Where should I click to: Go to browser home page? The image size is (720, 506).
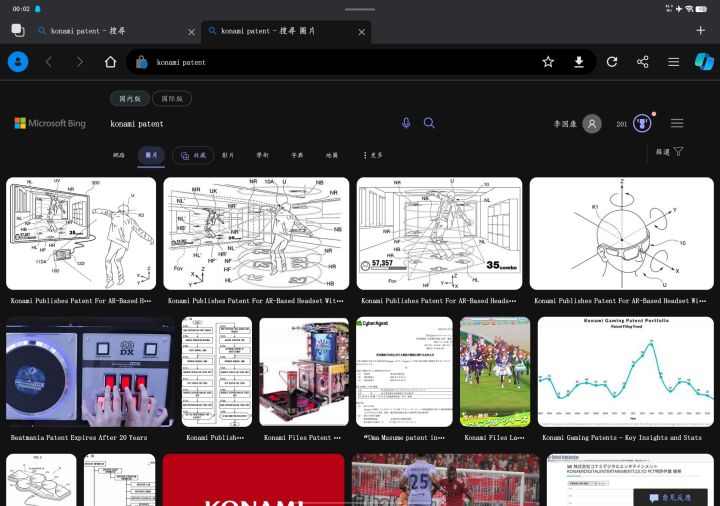click(110, 62)
